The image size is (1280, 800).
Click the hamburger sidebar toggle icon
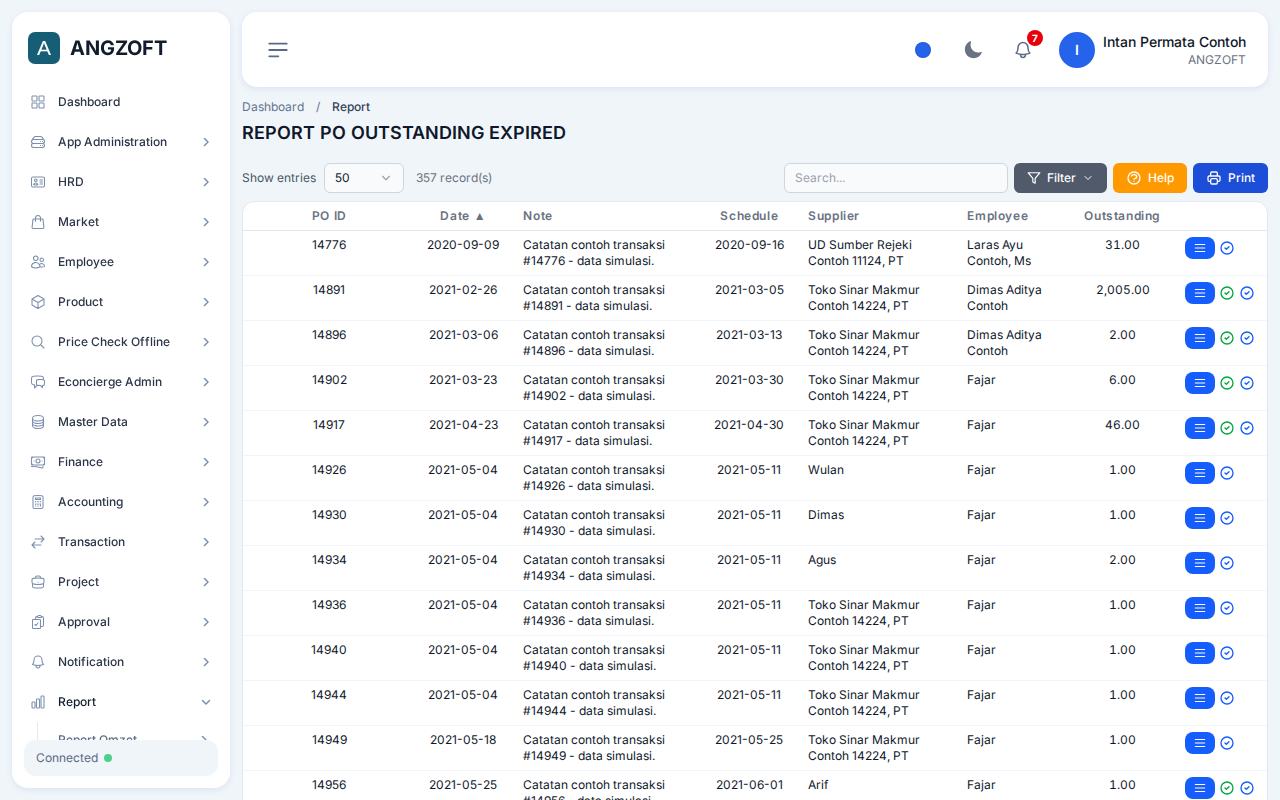(x=278, y=50)
